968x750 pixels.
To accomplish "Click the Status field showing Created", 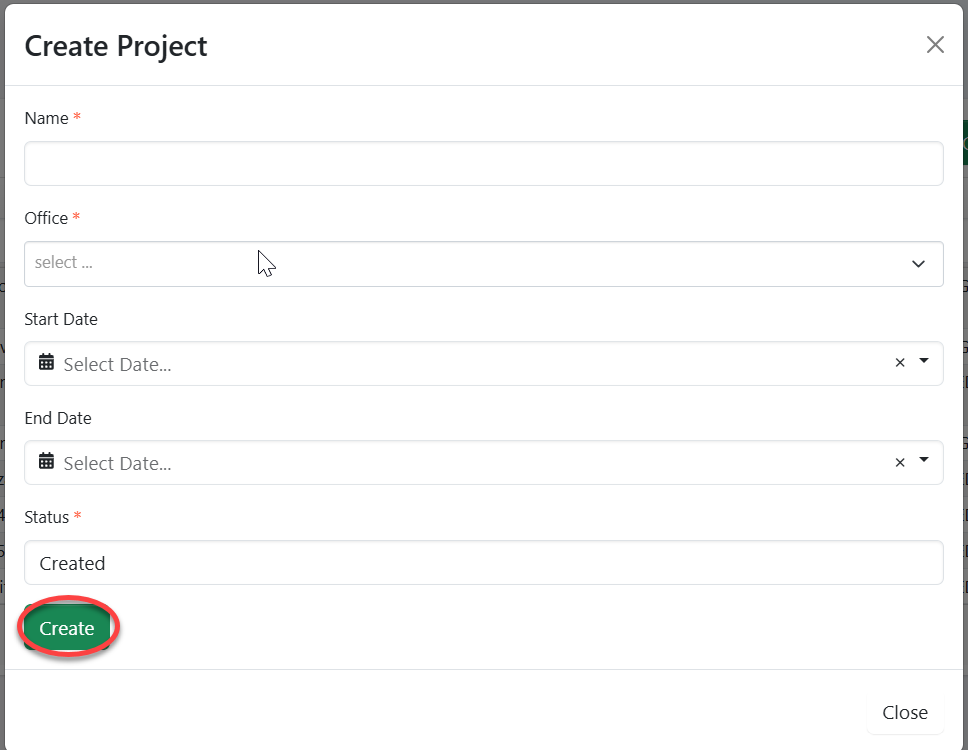I will (483, 563).
